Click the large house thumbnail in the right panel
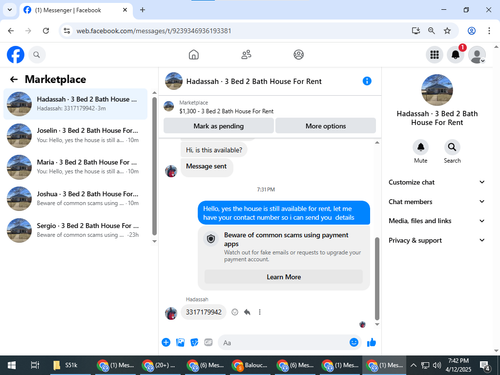Viewport: 500px width, 375px height. (x=437, y=90)
